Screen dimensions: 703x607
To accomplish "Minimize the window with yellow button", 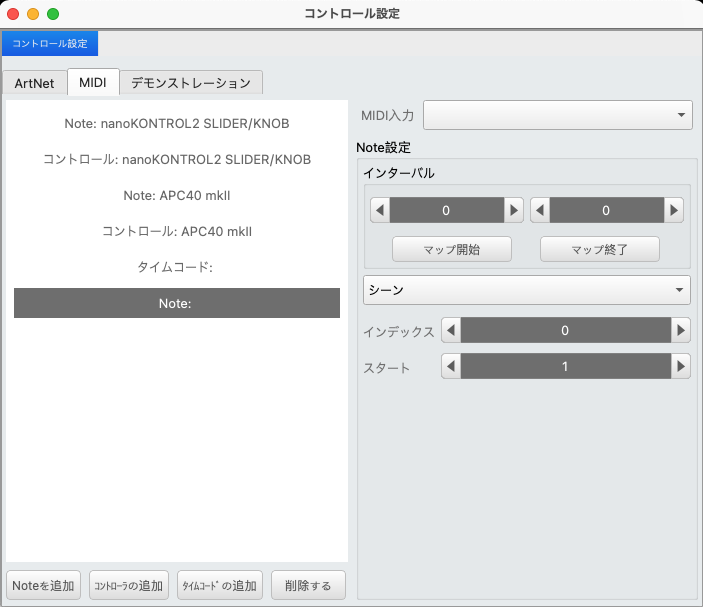I will (x=33, y=14).
